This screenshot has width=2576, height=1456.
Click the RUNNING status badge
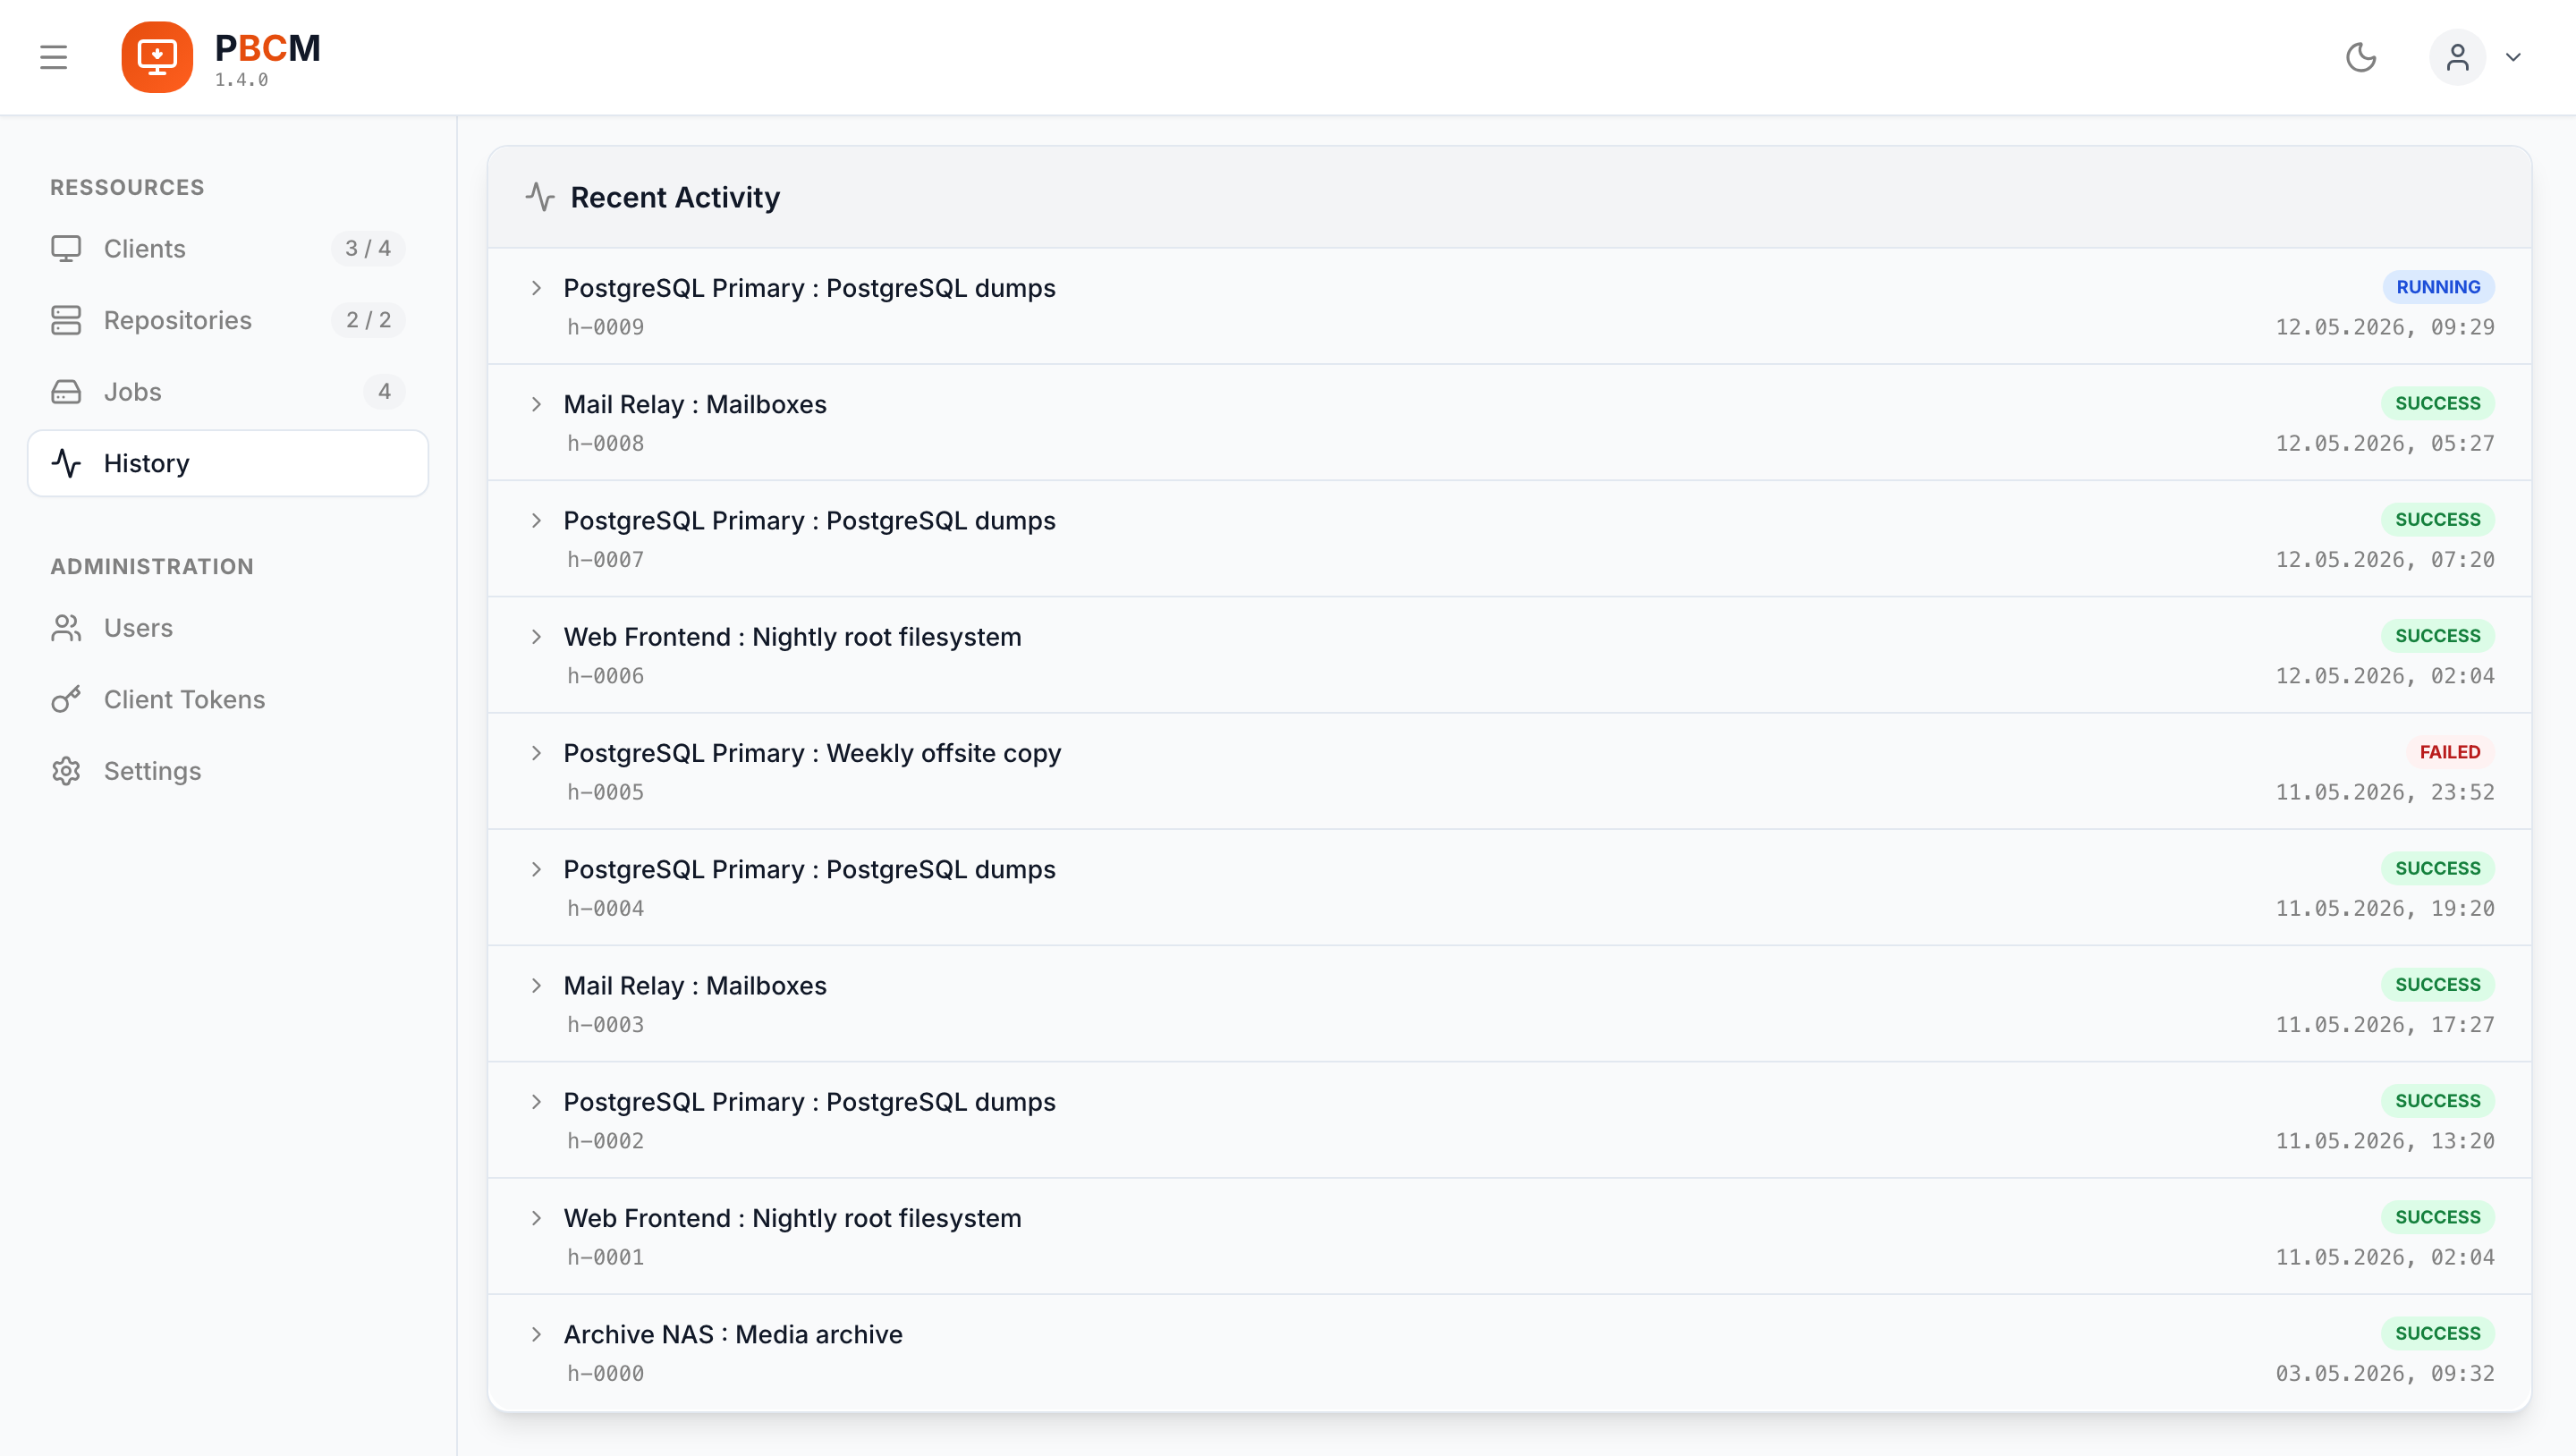tap(2438, 287)
